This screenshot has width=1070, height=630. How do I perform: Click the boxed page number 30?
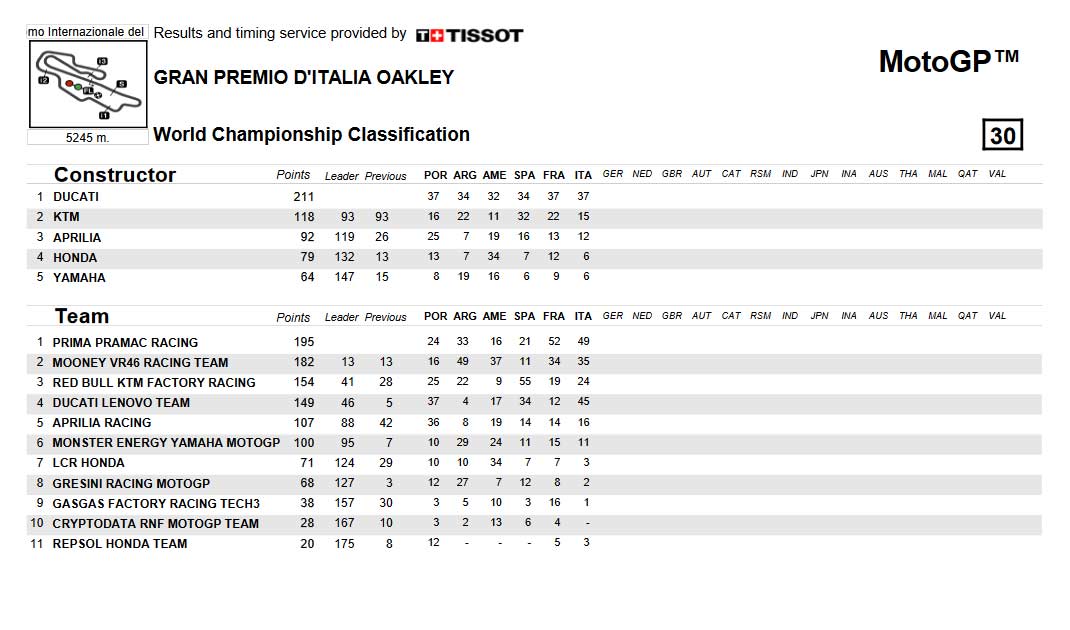pos(1002,134)
